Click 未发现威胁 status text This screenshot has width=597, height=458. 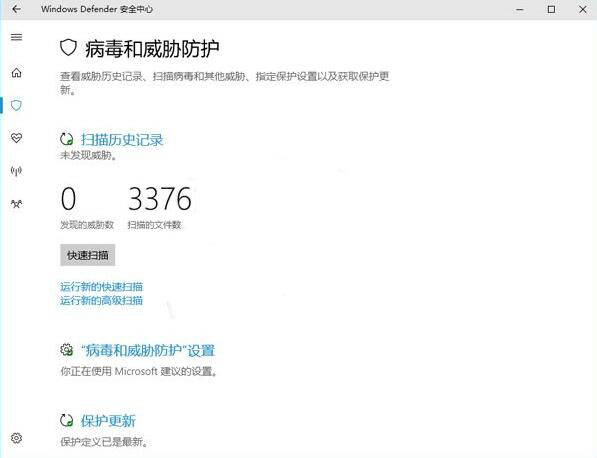(88, 155)
